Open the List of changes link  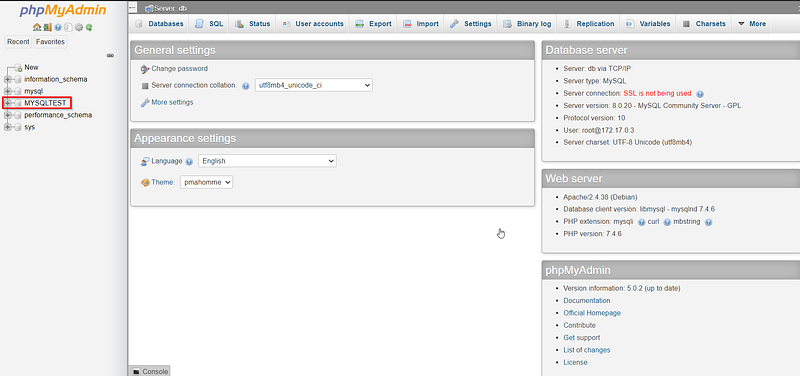587,350
